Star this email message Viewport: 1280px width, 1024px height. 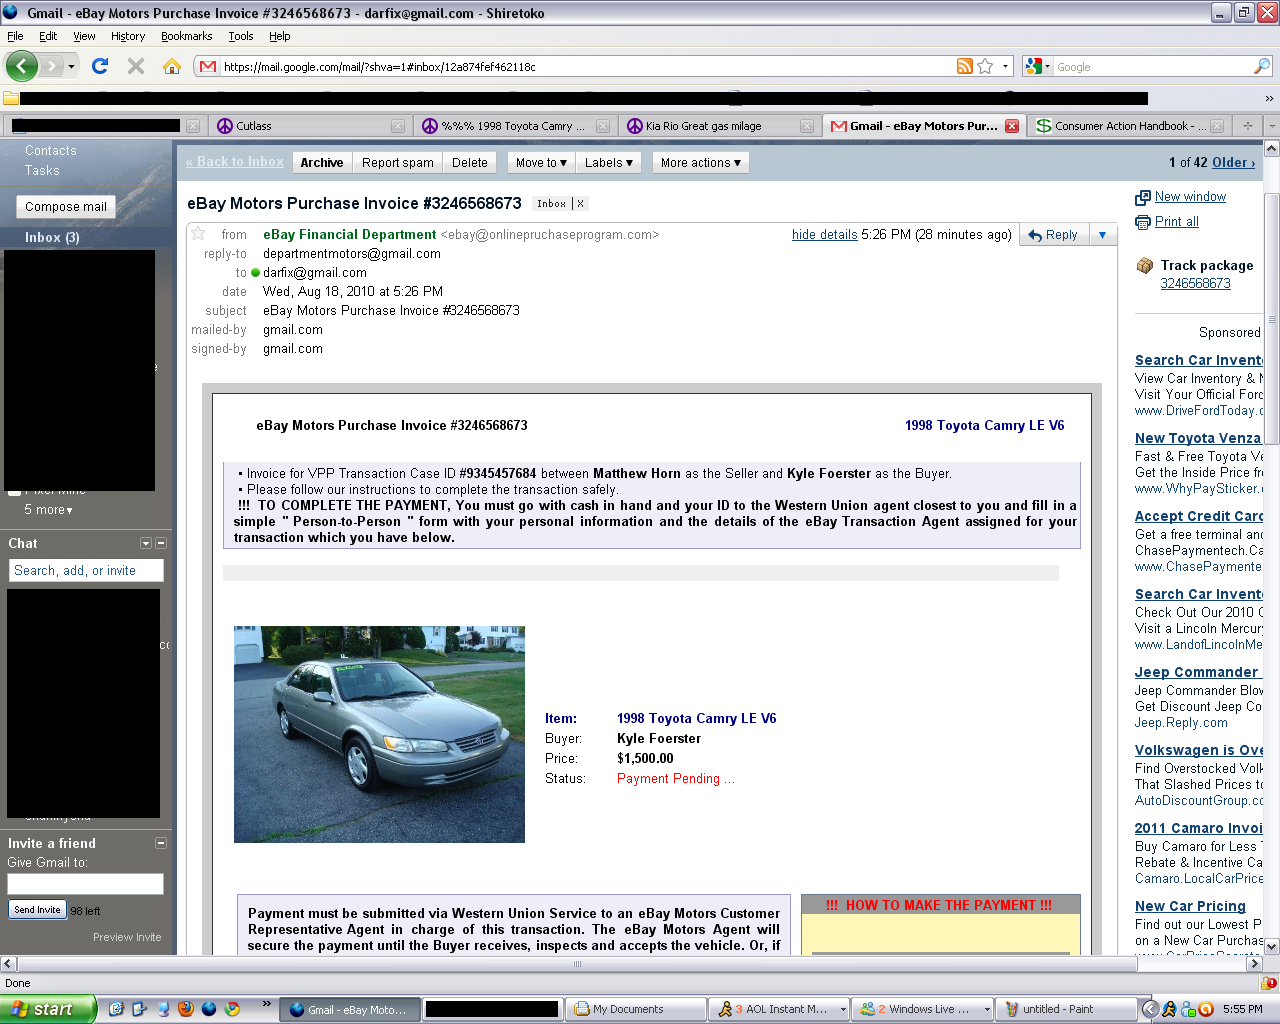(198, 233)
